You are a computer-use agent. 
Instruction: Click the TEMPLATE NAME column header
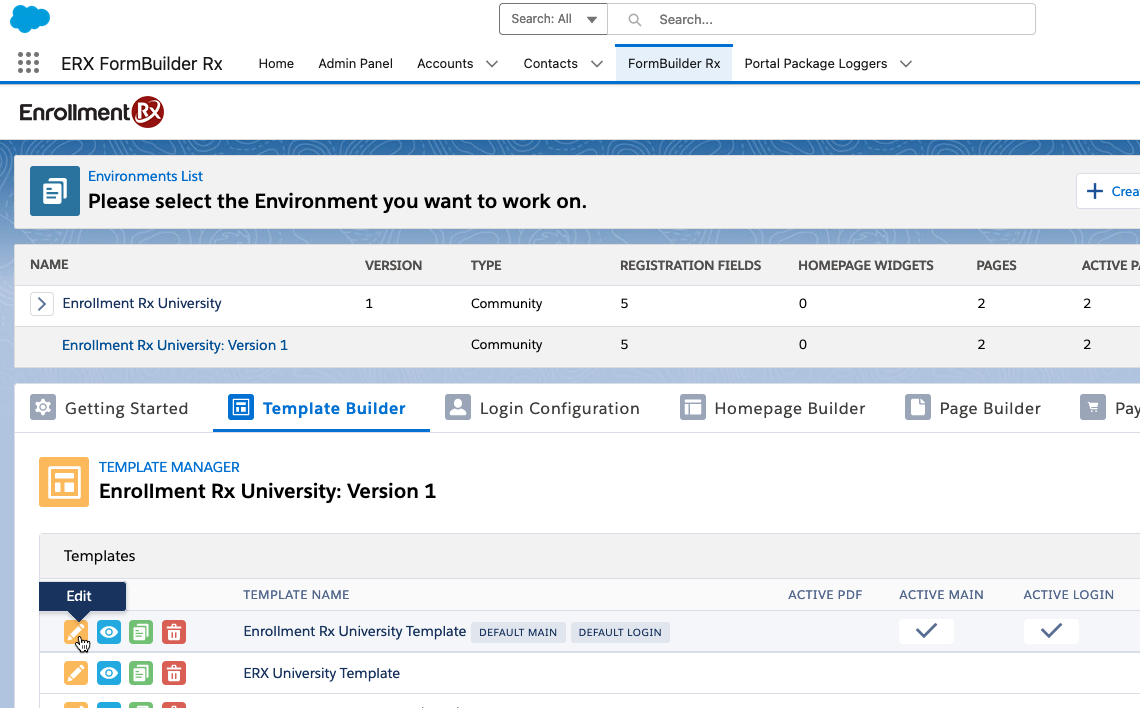296,595
